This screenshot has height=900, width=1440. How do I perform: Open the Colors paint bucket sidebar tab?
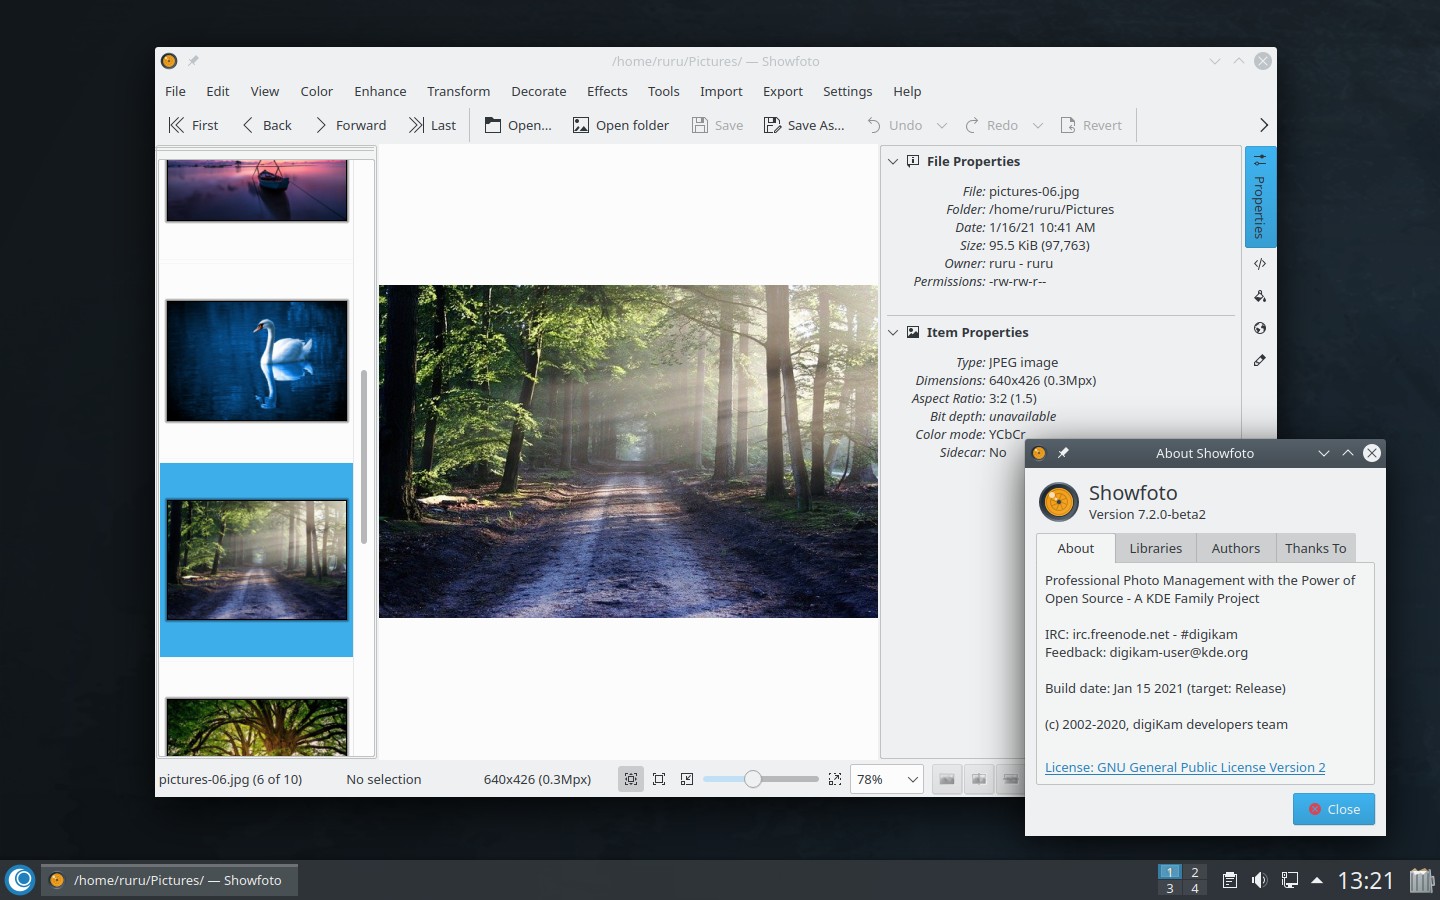(x=1259, y=296)
